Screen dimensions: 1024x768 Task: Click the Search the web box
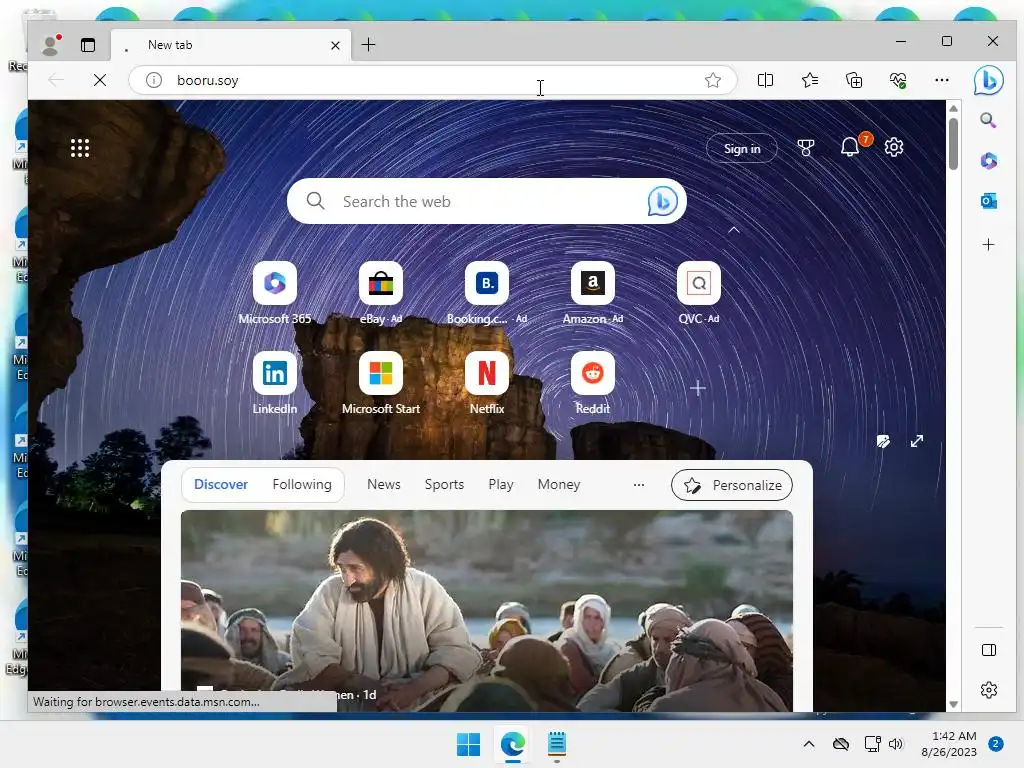pos(487,201)
